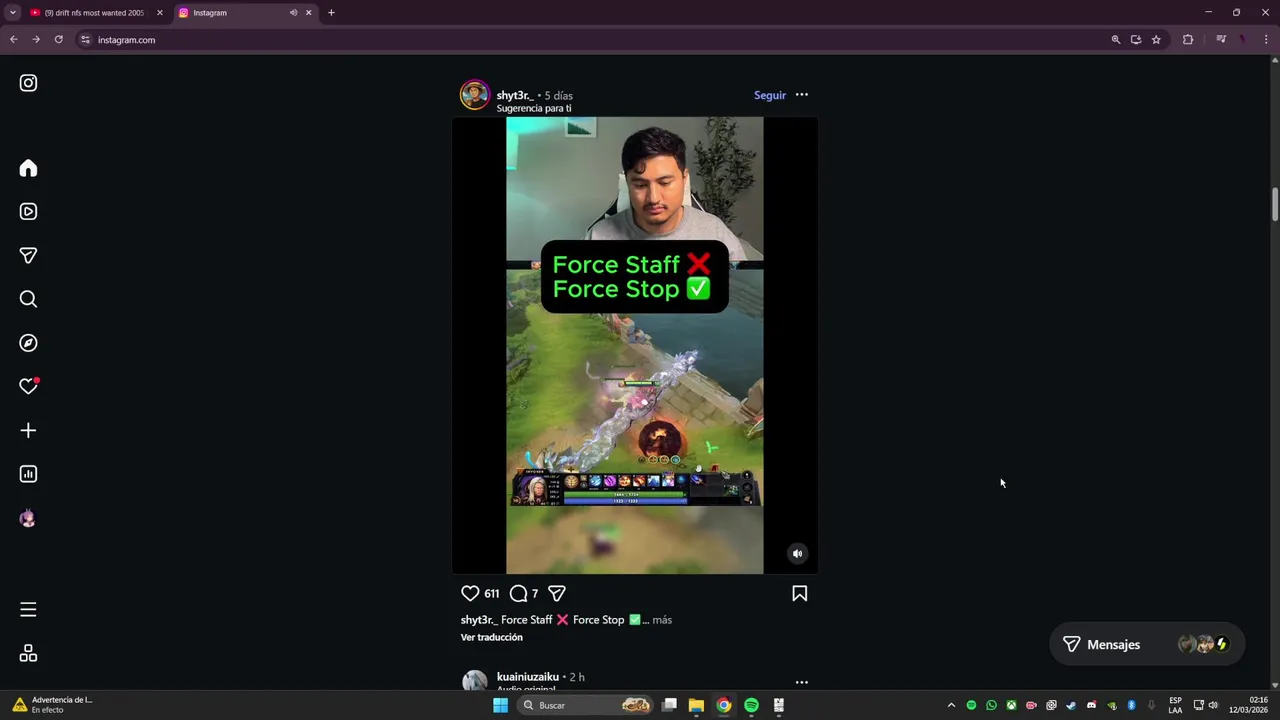Switch the ESP LAA keyboard language
The height and width of the screenshot is (720, 1280).
tap(1175, 705)
